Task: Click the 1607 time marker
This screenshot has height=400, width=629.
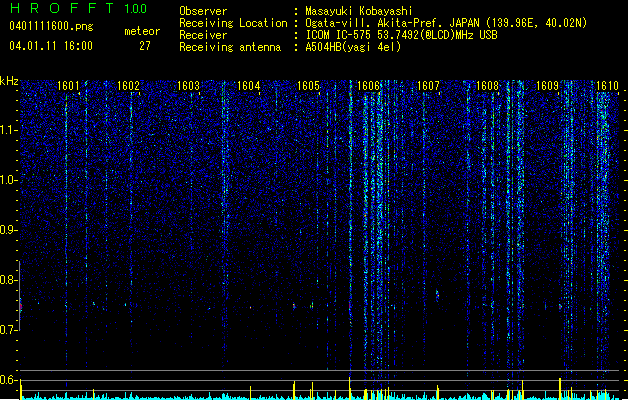Action: [x=428, y=86]
